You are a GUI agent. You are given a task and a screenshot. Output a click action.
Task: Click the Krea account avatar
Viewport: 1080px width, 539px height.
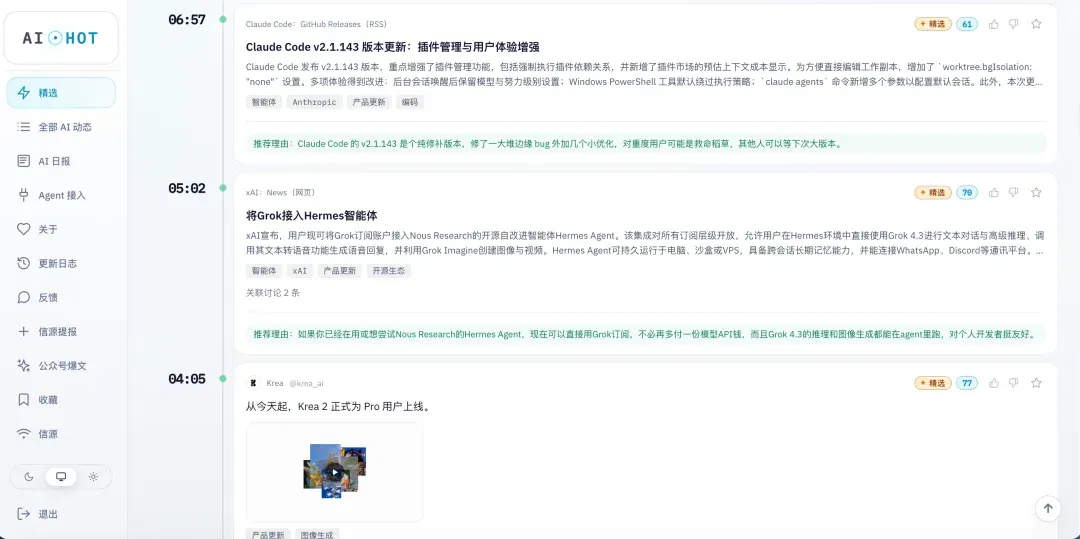pos(253,383)
